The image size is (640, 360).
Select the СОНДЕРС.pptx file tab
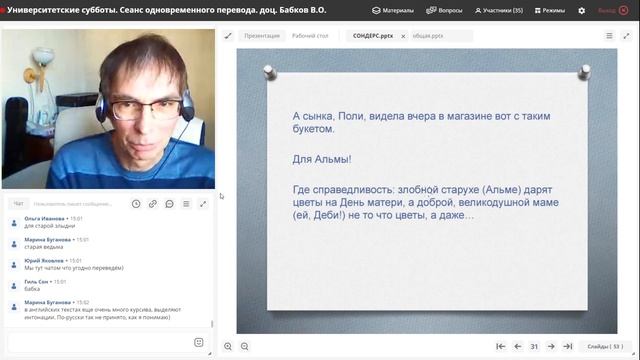(373, 36)
